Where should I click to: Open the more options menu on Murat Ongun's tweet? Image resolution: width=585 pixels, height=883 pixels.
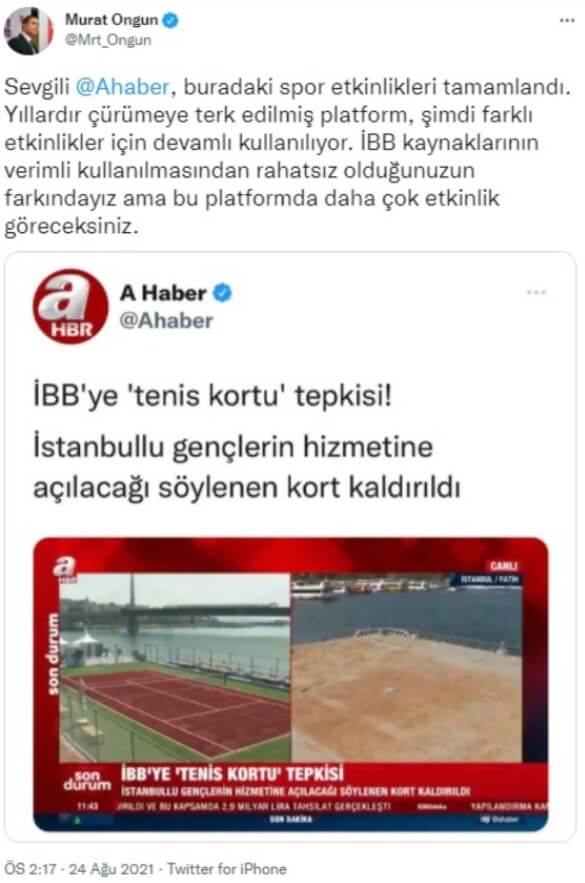(x=566, y=21)
